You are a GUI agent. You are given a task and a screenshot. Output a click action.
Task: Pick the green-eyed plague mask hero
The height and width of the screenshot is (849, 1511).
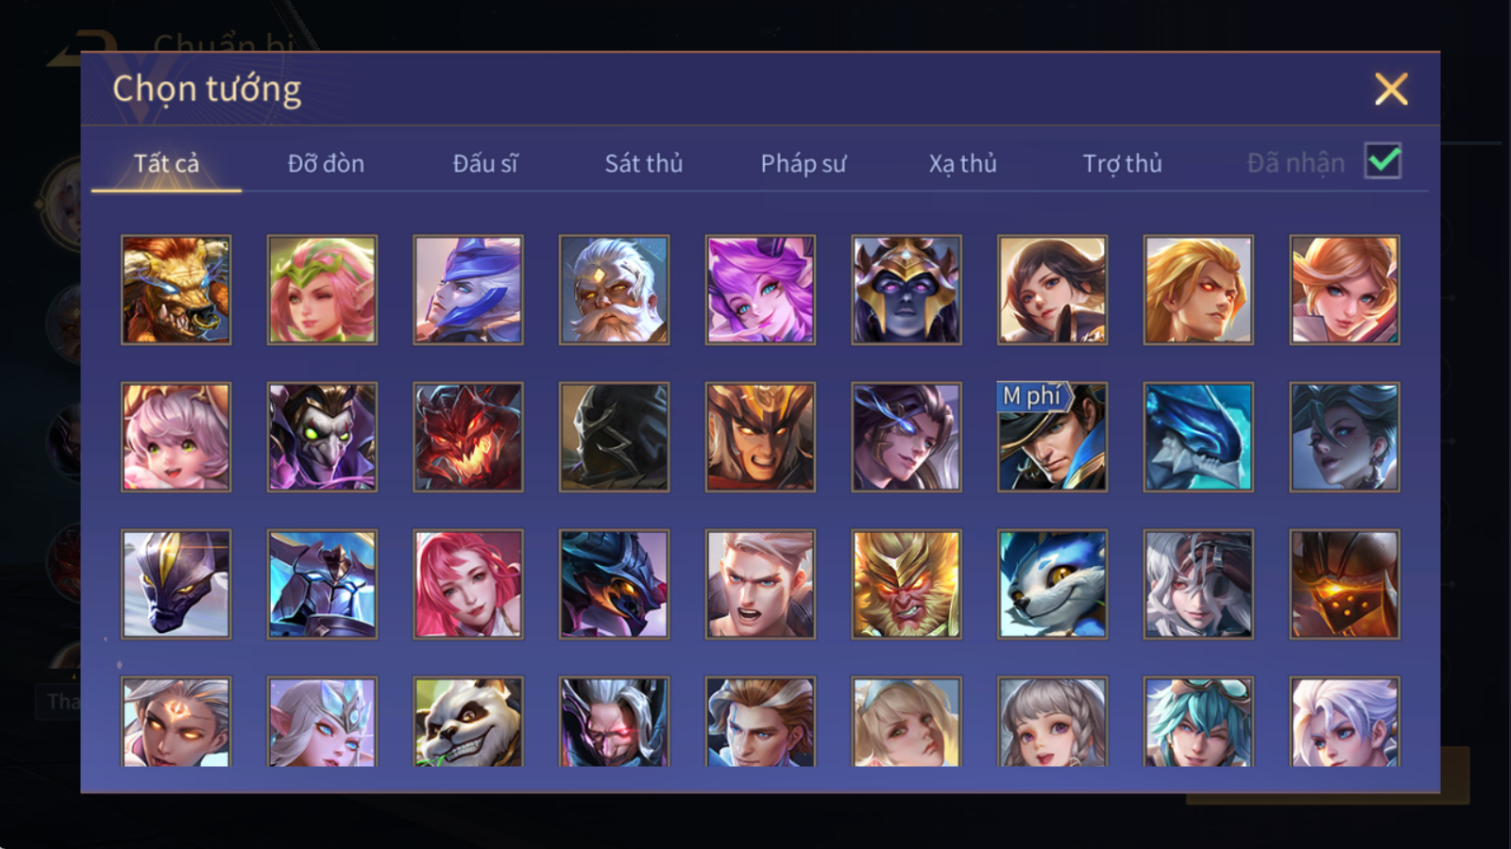322,437
